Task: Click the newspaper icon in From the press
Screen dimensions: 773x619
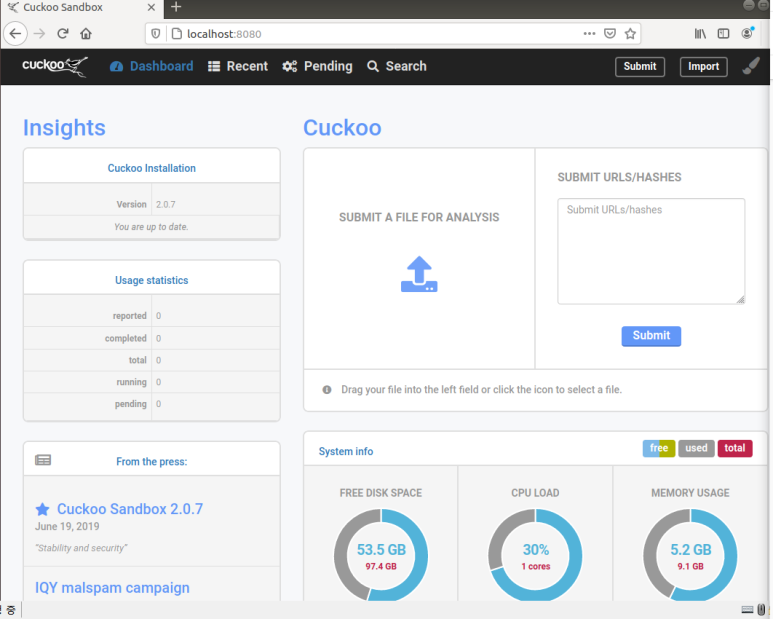Action: click(43, 460)
